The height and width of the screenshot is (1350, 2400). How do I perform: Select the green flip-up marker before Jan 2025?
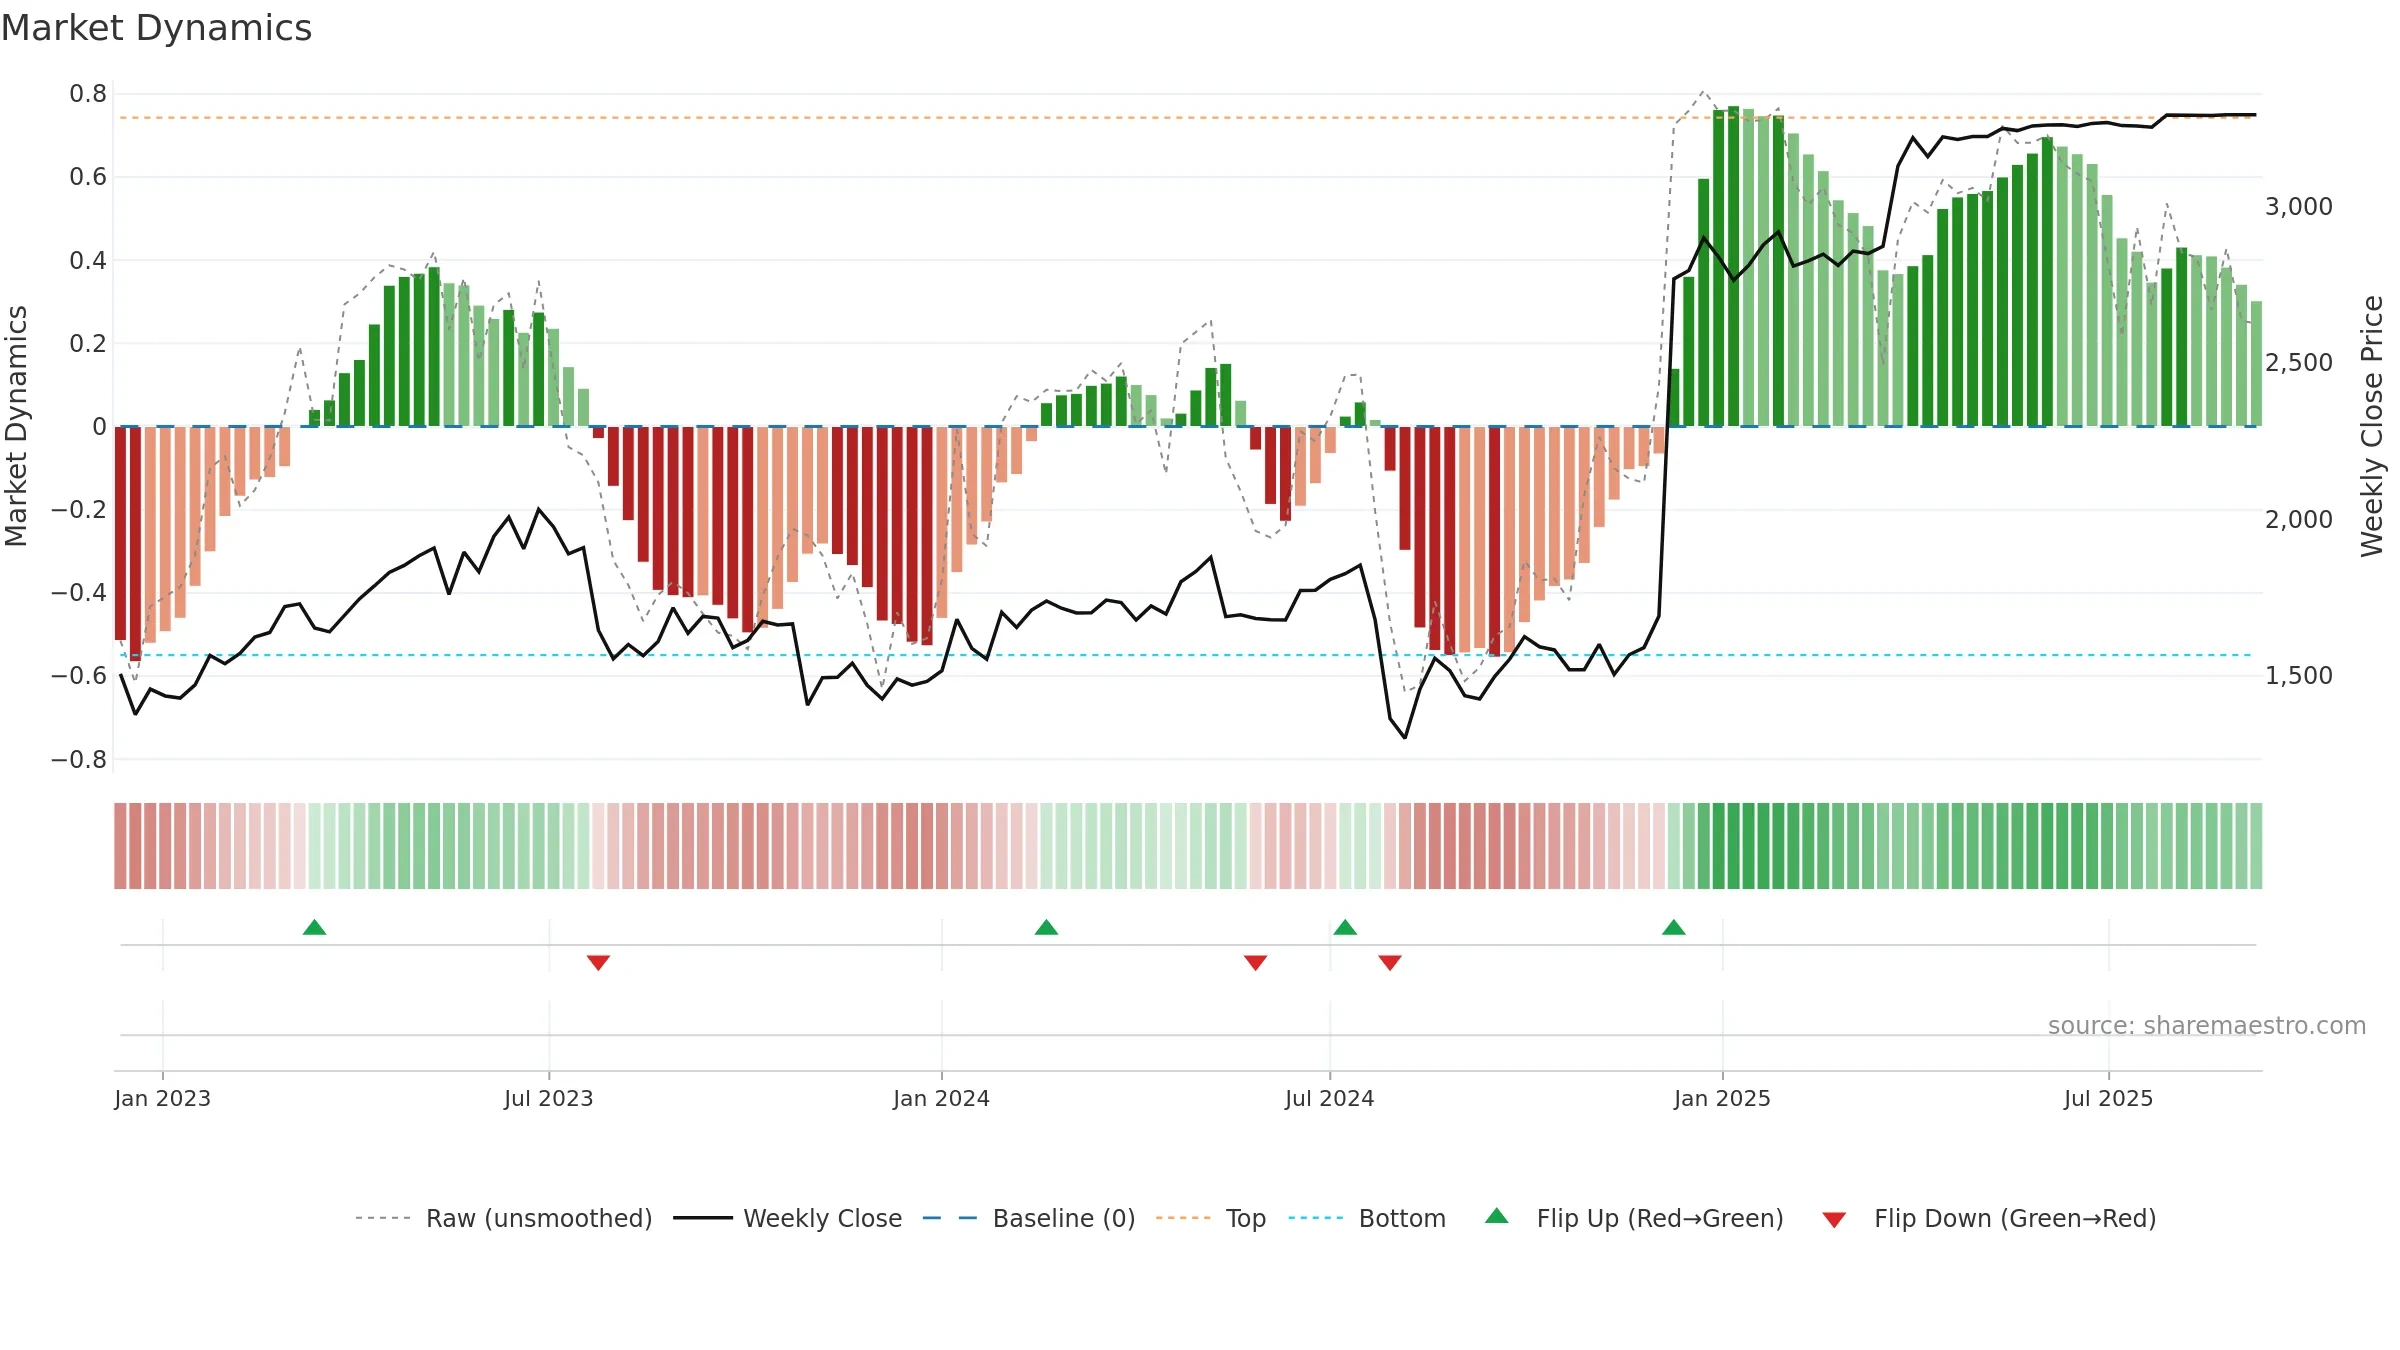(1674, 927)
